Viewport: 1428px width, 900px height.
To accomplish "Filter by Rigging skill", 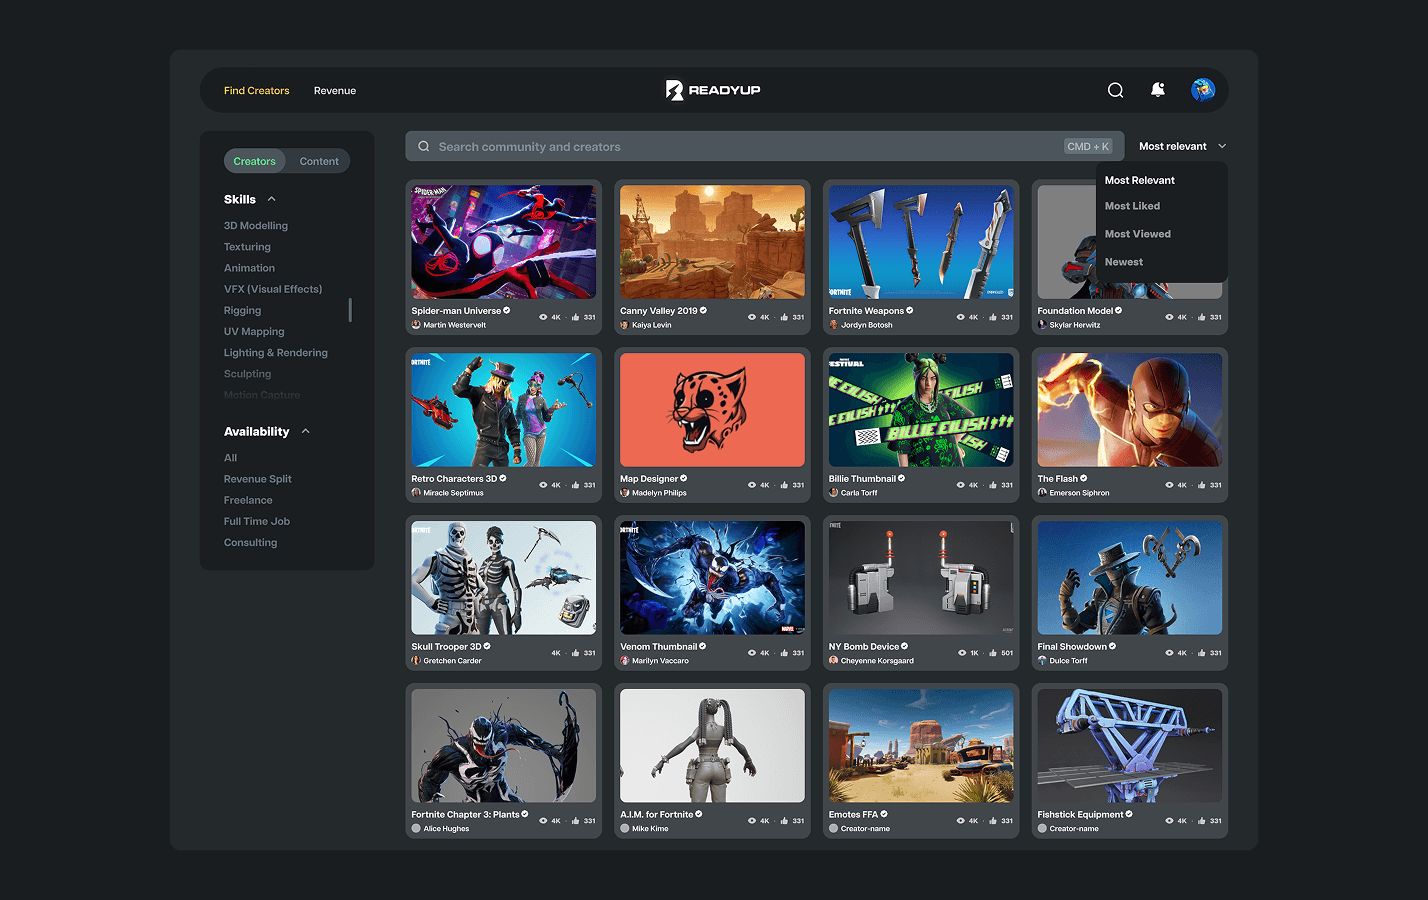I will pos(242,310).
